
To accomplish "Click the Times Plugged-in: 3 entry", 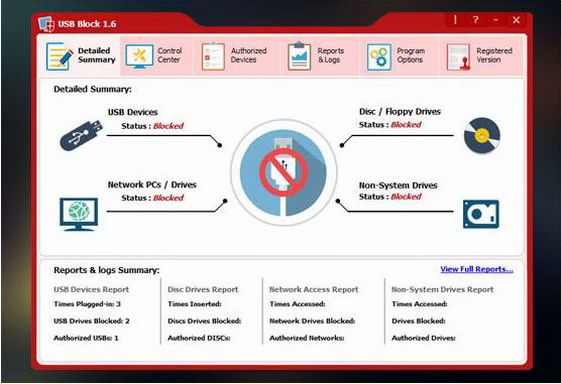I will click(x=87, y=304).
